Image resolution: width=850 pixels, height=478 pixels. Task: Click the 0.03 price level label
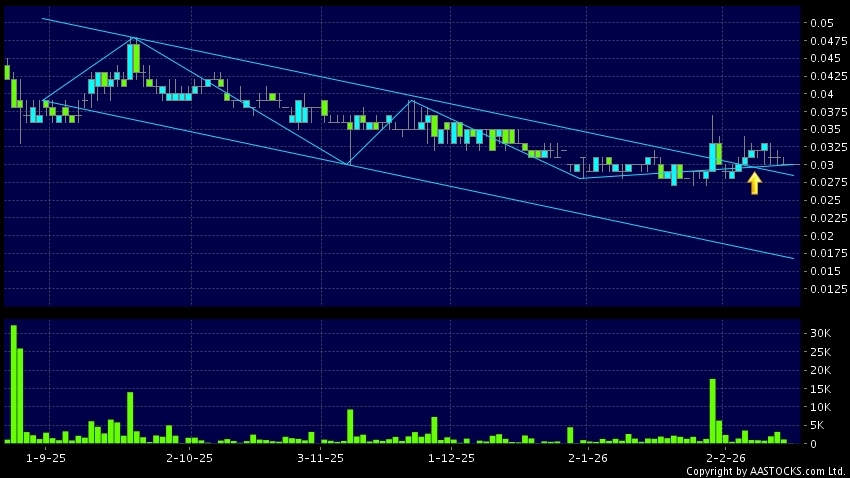(x=822, y=165)
